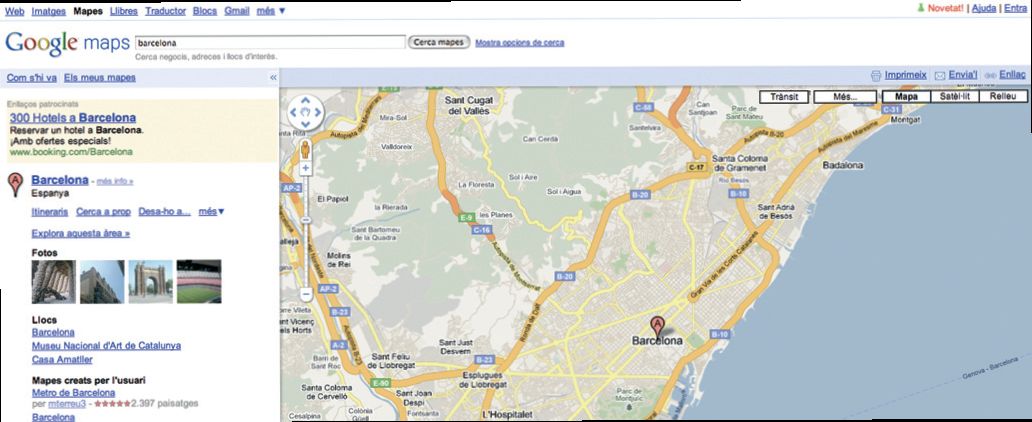Click the red marker A on map
The width and height of the screenshot is (1032, 422).
pos(657,326)
